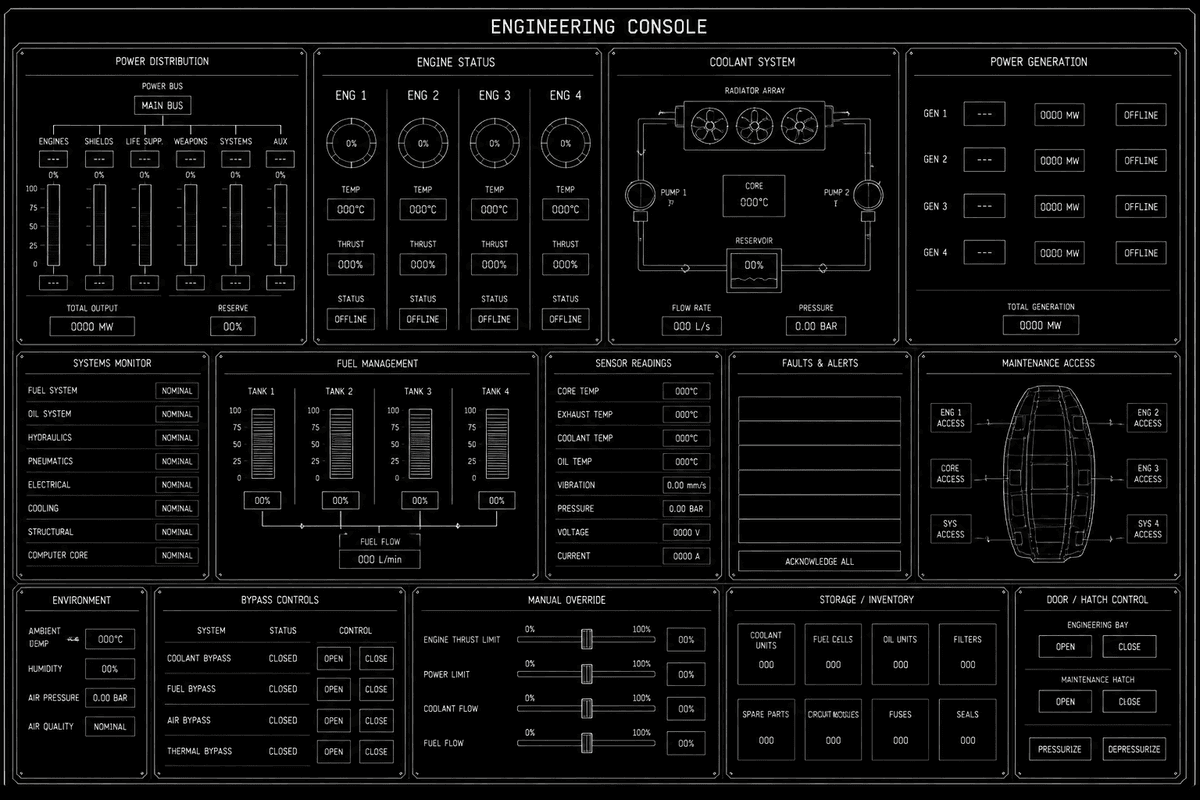Click the Air Quality NOMINAL field
The height and width of the screenshot is (800, 1200).
(110, 727)
